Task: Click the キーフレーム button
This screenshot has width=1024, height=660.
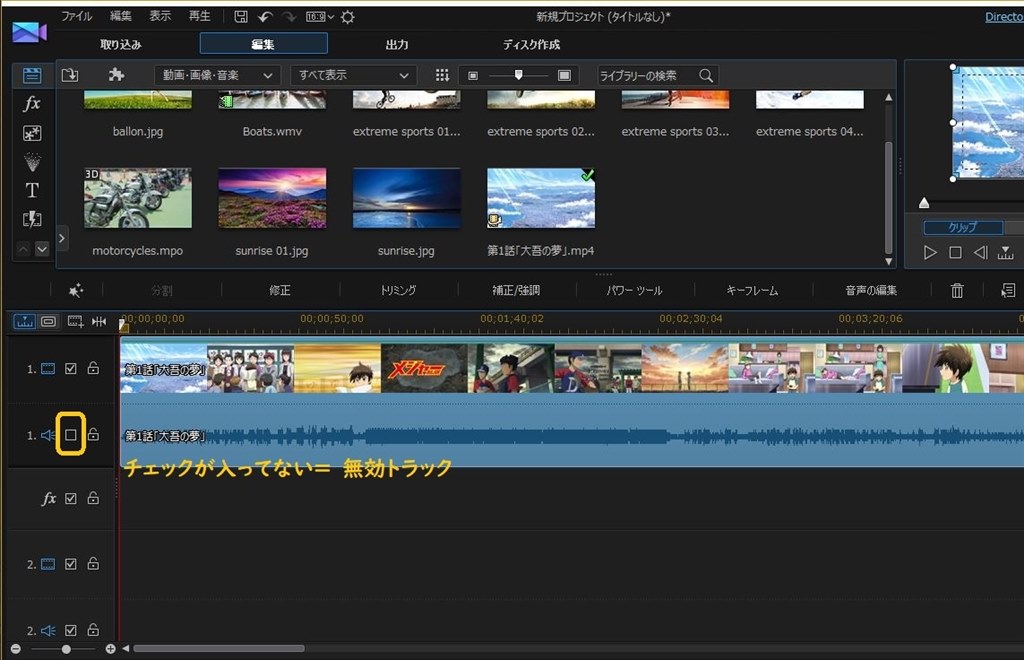Action: (x=751, y=289)
